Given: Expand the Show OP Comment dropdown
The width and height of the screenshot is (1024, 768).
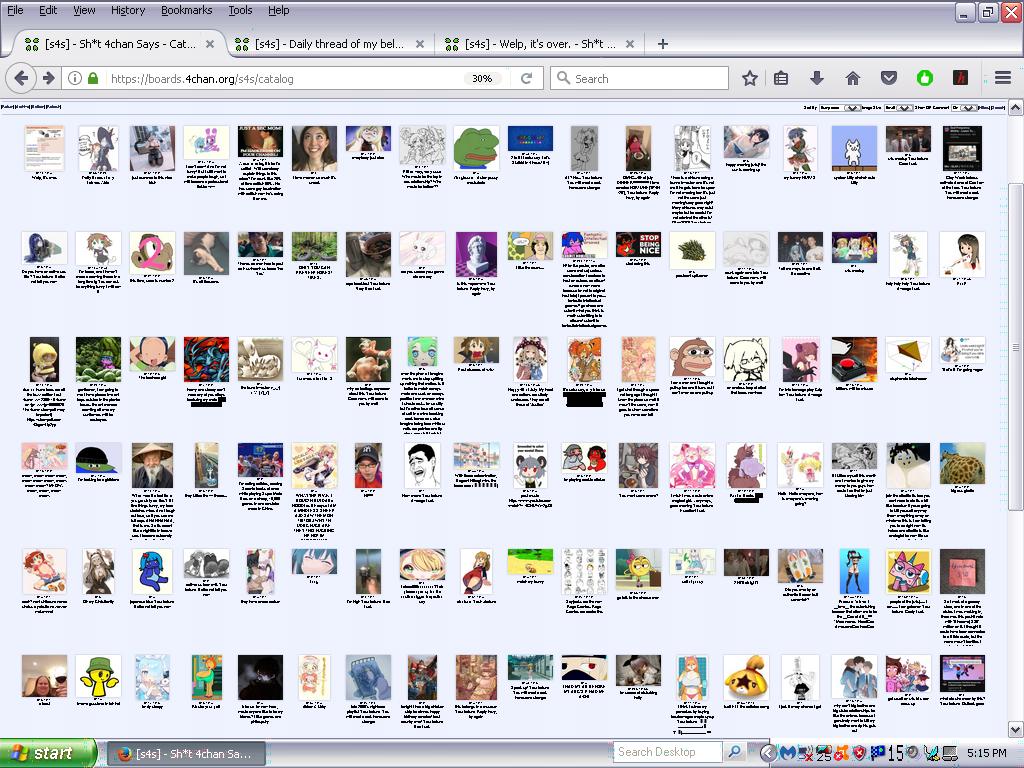Looking at the screenshot, I should [x=967, y=107].
